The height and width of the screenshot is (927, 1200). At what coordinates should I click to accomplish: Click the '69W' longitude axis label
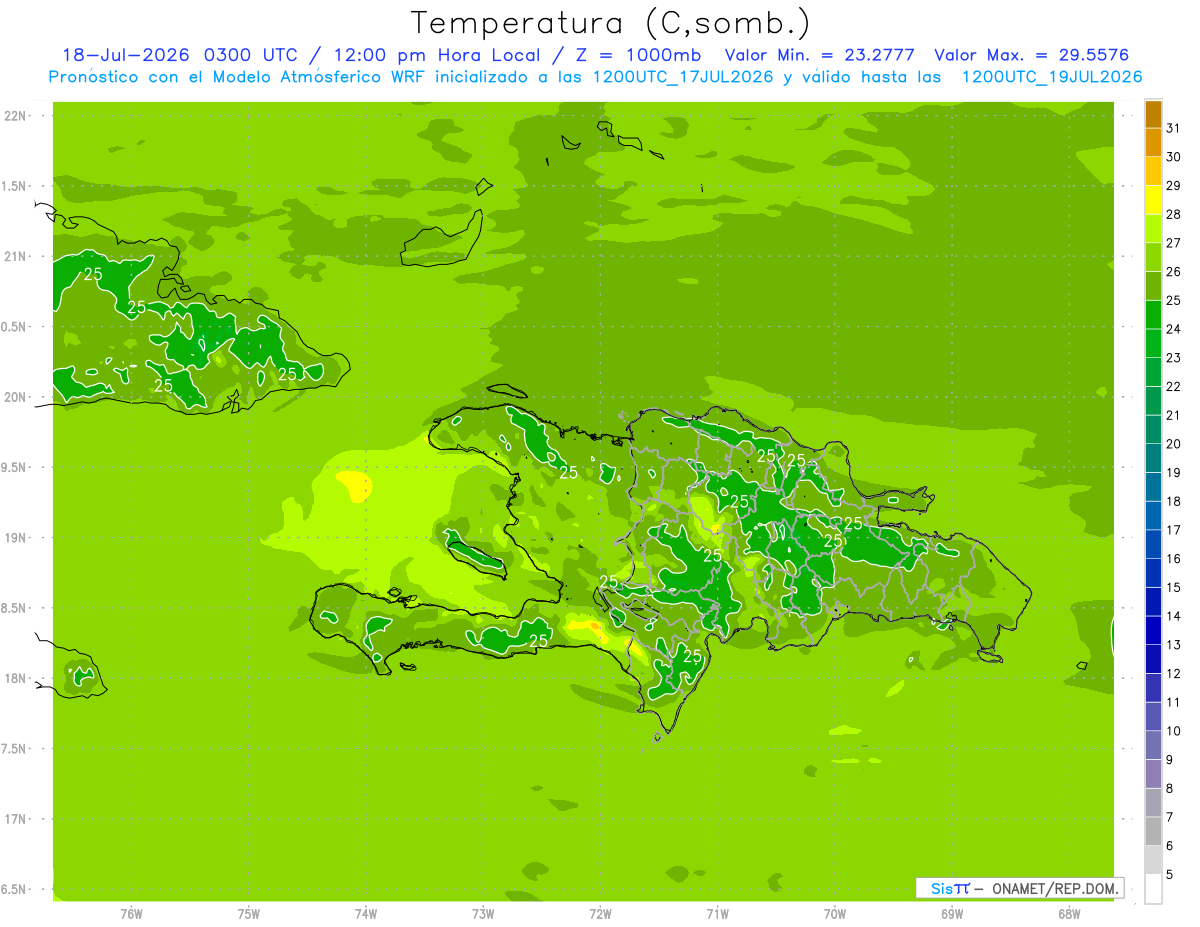tap(952, 914)
